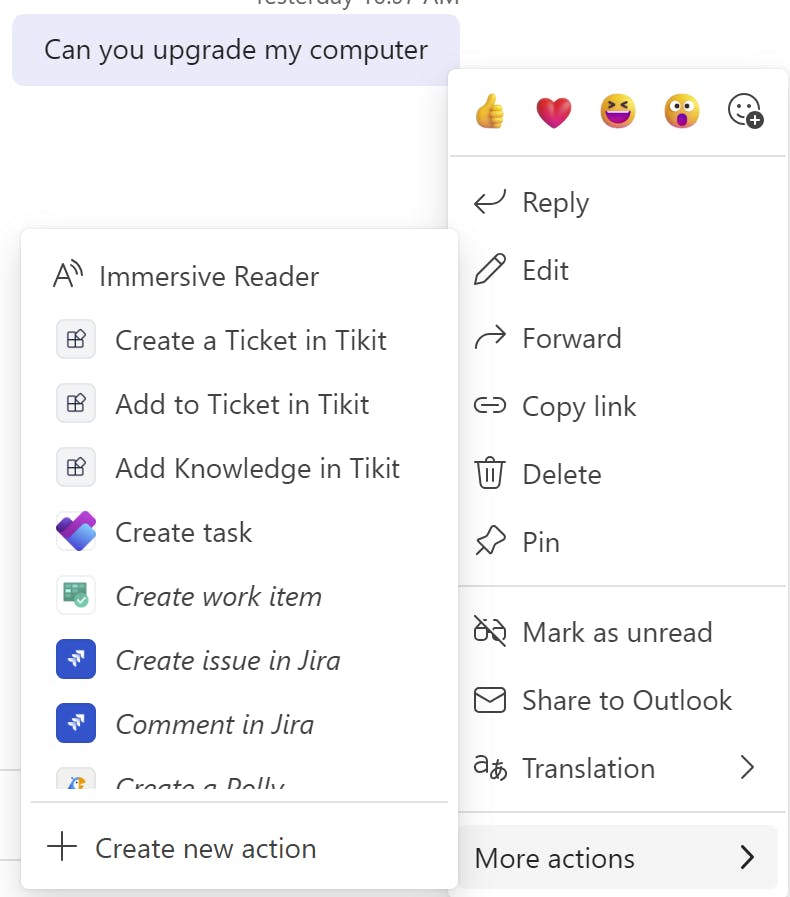
Task: Click the Delete trash can icon
Action: (489, 474)
